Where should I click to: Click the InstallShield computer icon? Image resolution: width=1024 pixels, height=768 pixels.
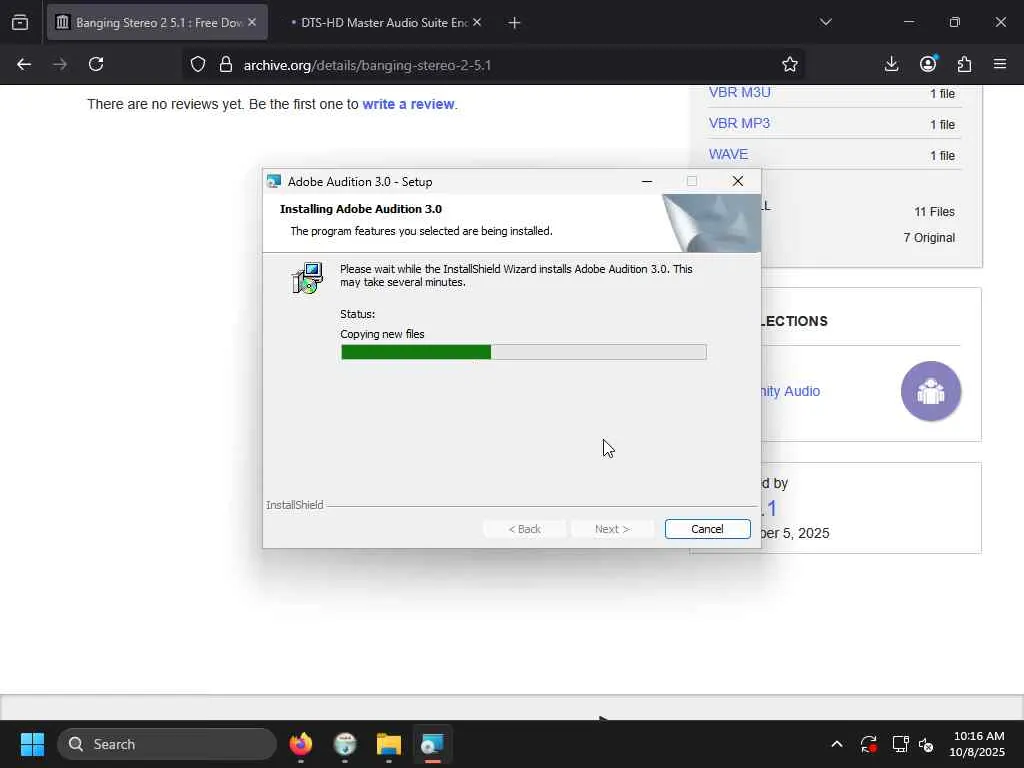[x=307, y=278]
